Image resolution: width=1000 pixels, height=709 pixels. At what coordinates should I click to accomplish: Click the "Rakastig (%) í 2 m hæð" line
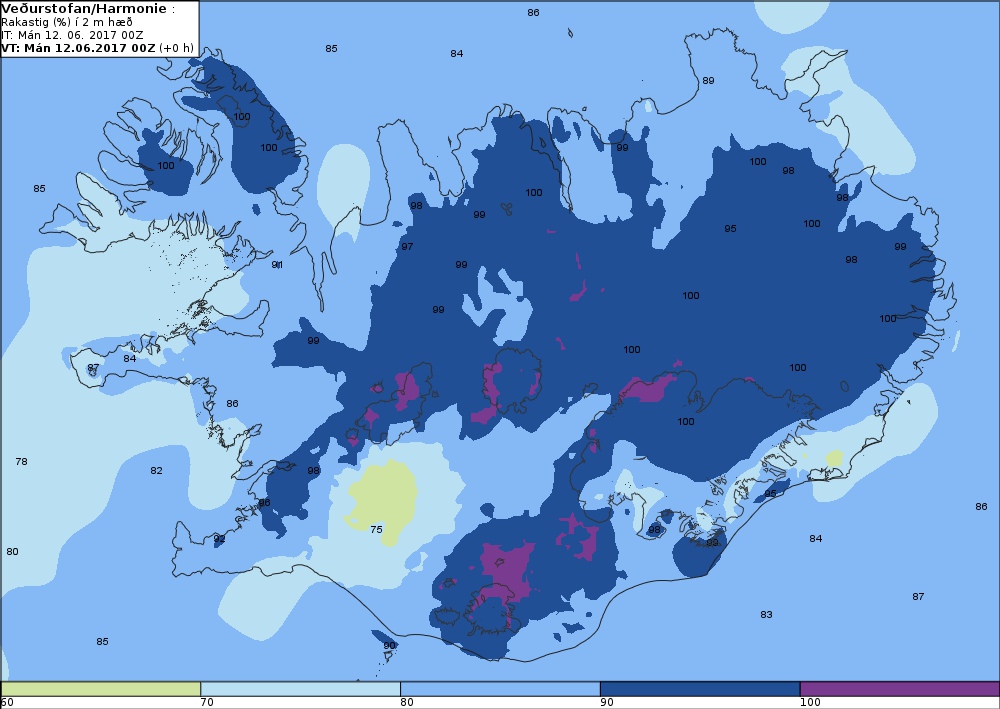67,22
